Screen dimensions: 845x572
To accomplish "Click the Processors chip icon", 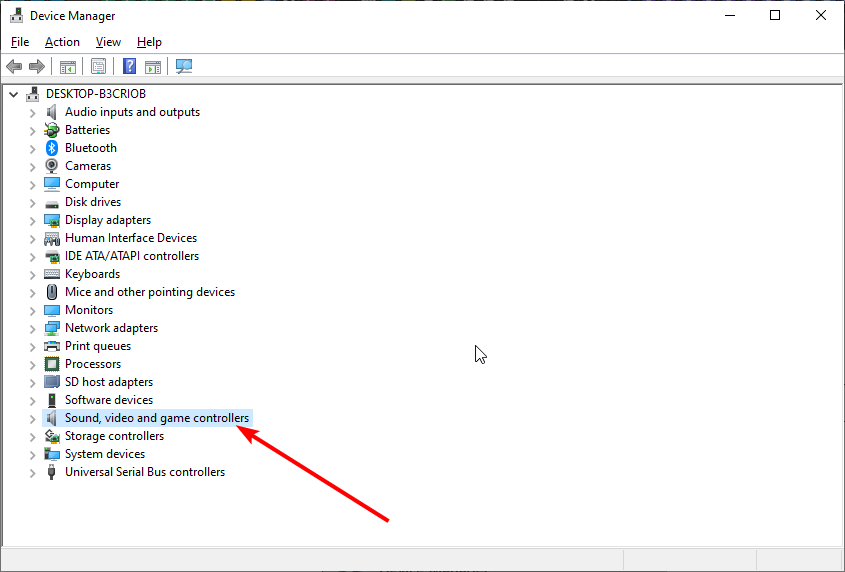I will [52, 364].
